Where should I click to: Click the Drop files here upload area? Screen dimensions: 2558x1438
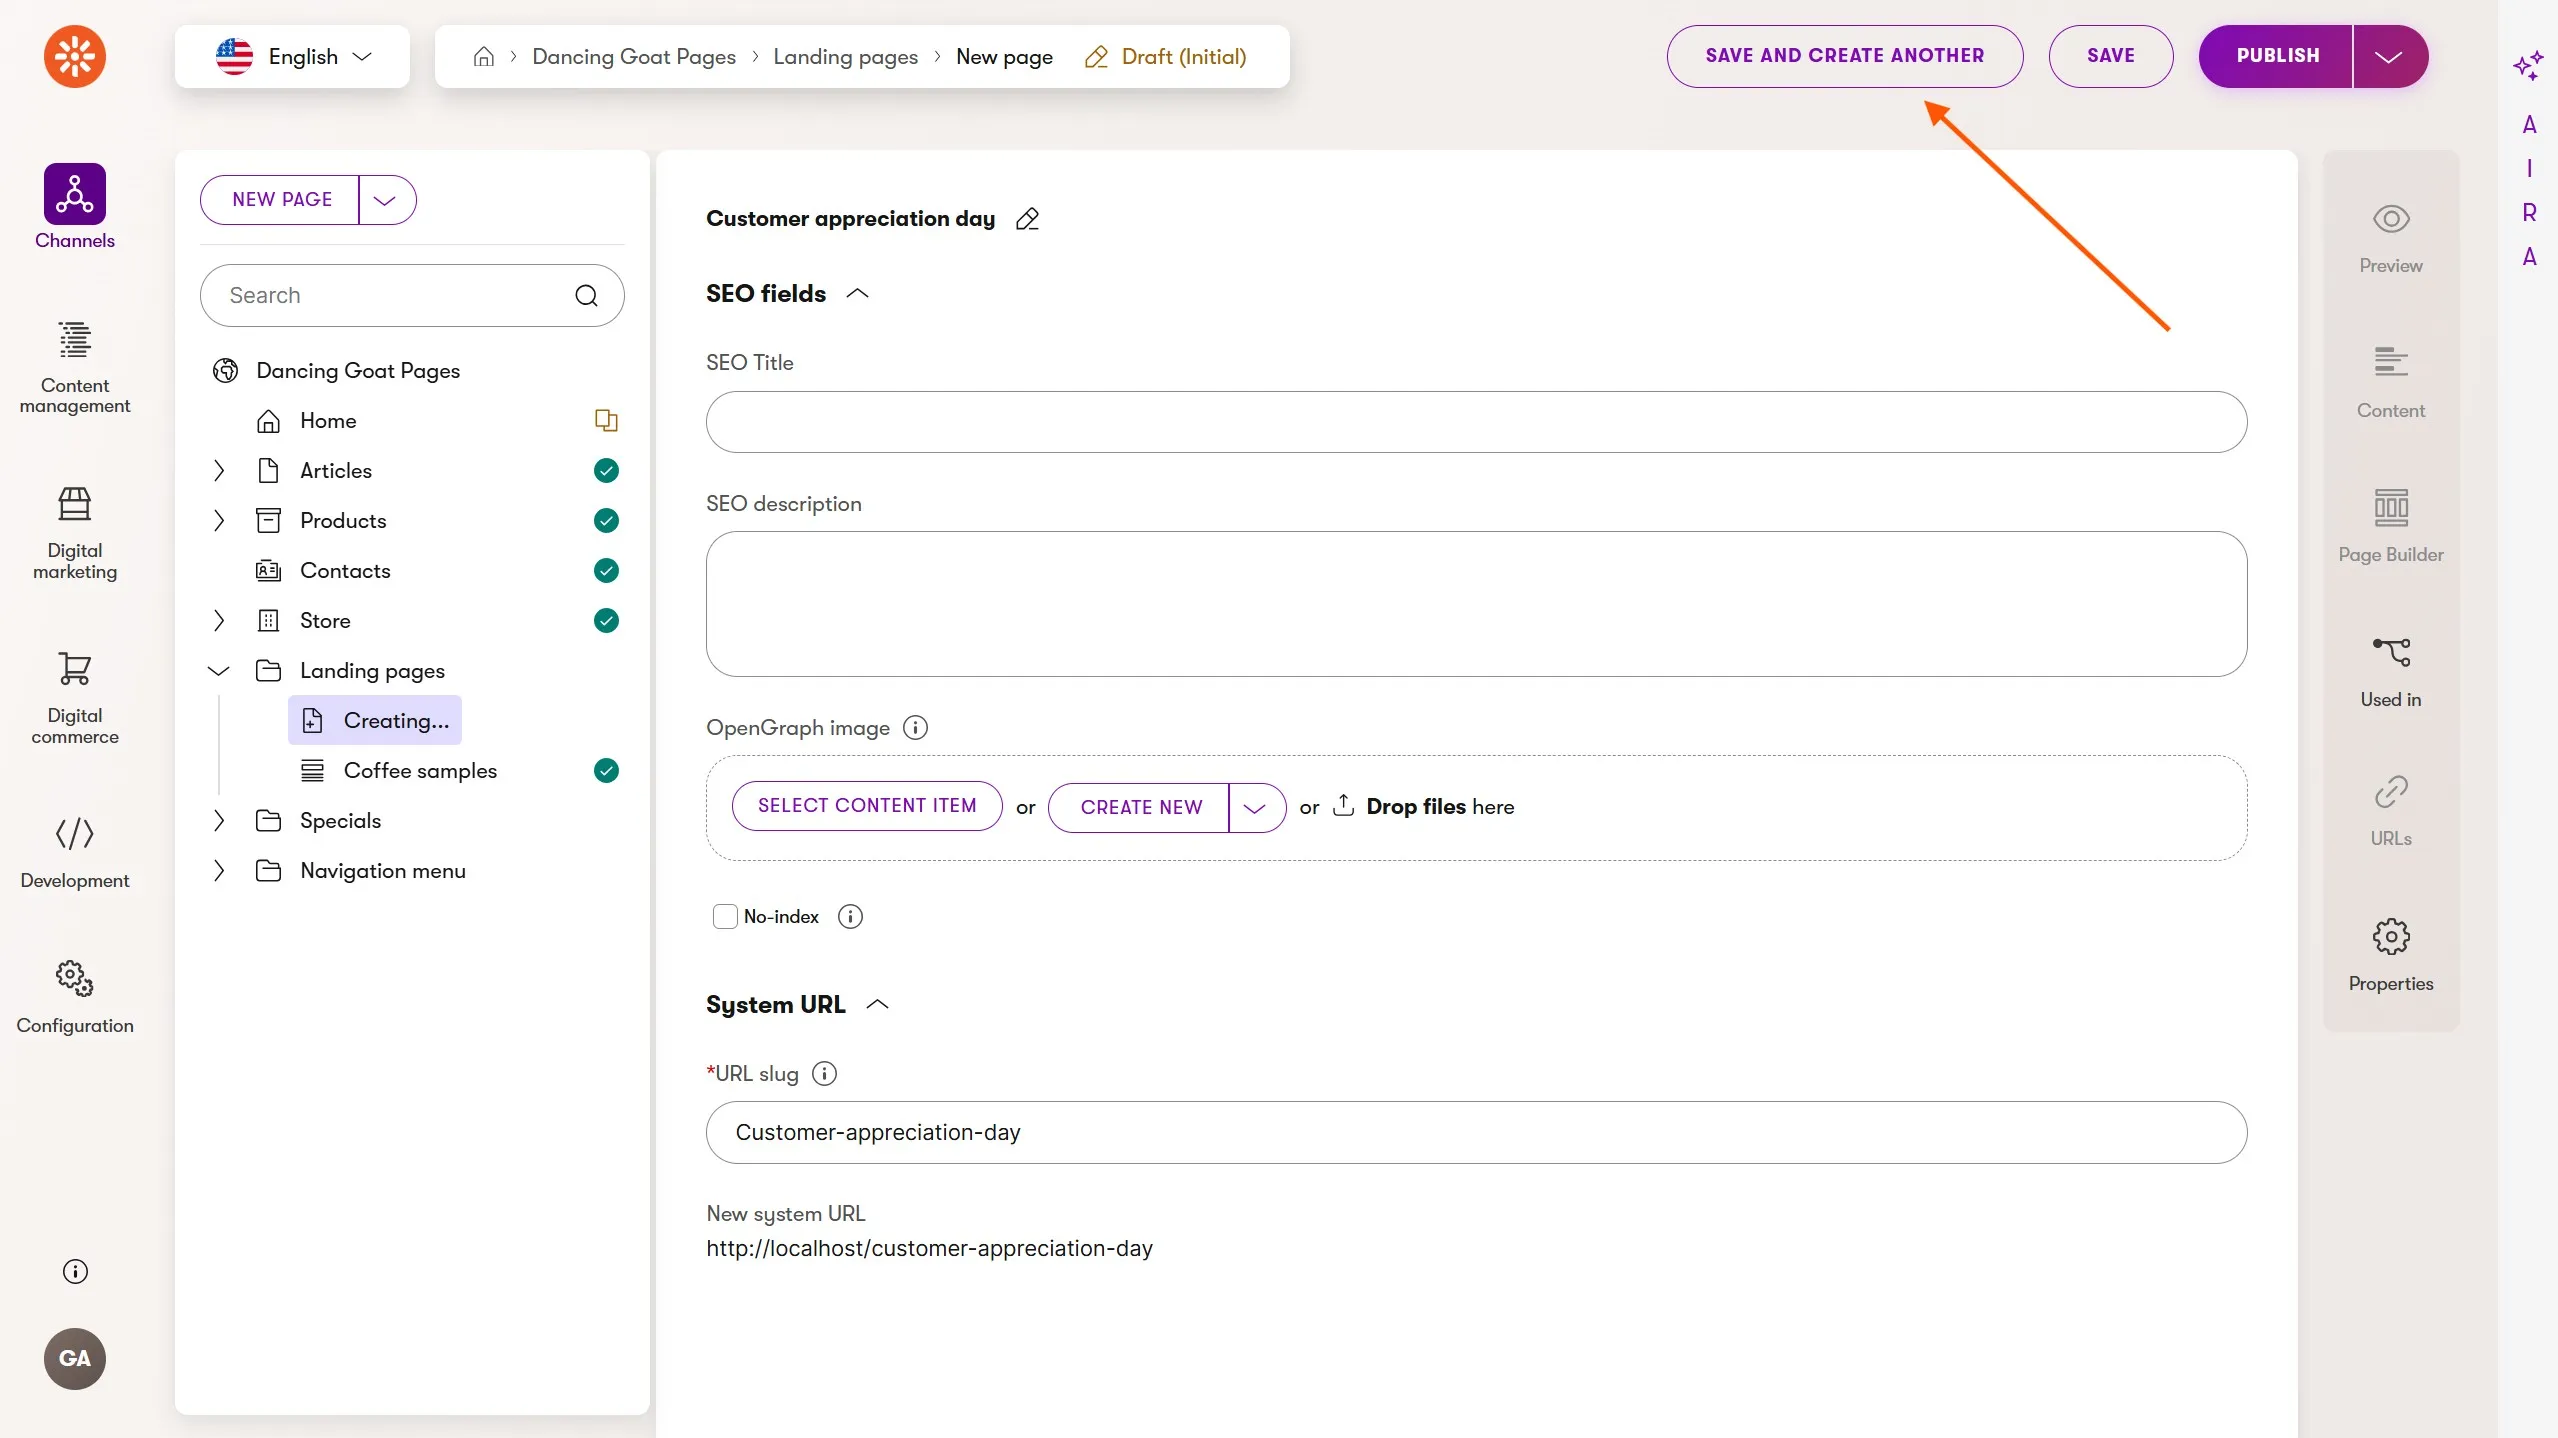1424,807
